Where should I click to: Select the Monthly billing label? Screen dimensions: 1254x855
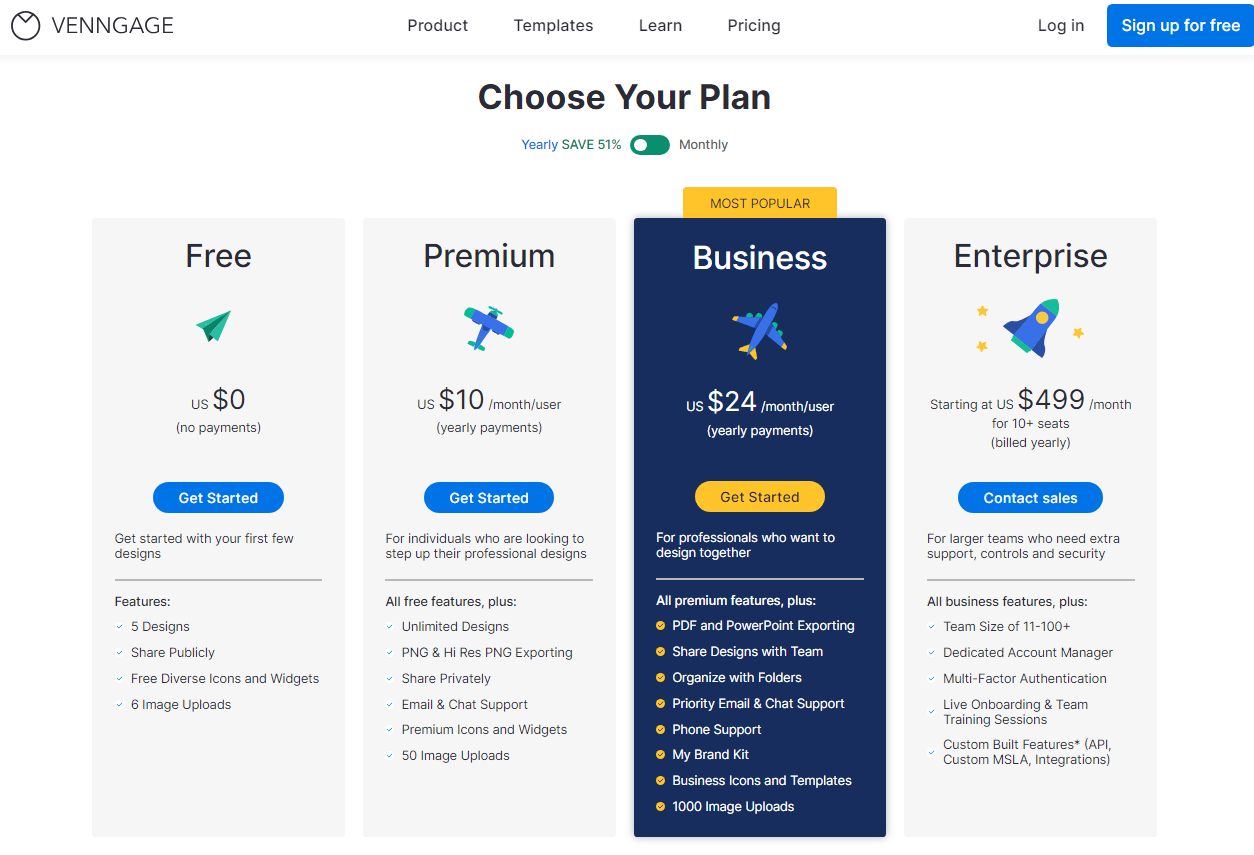click(703, 145)
